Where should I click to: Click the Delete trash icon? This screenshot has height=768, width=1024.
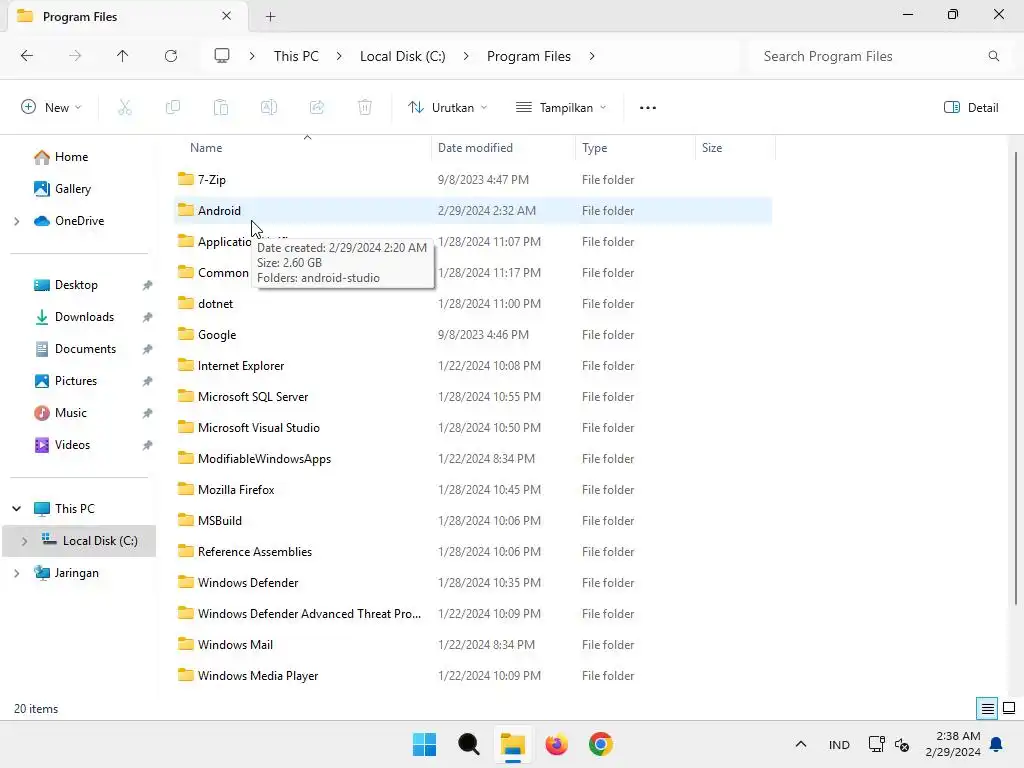point(365,107)
